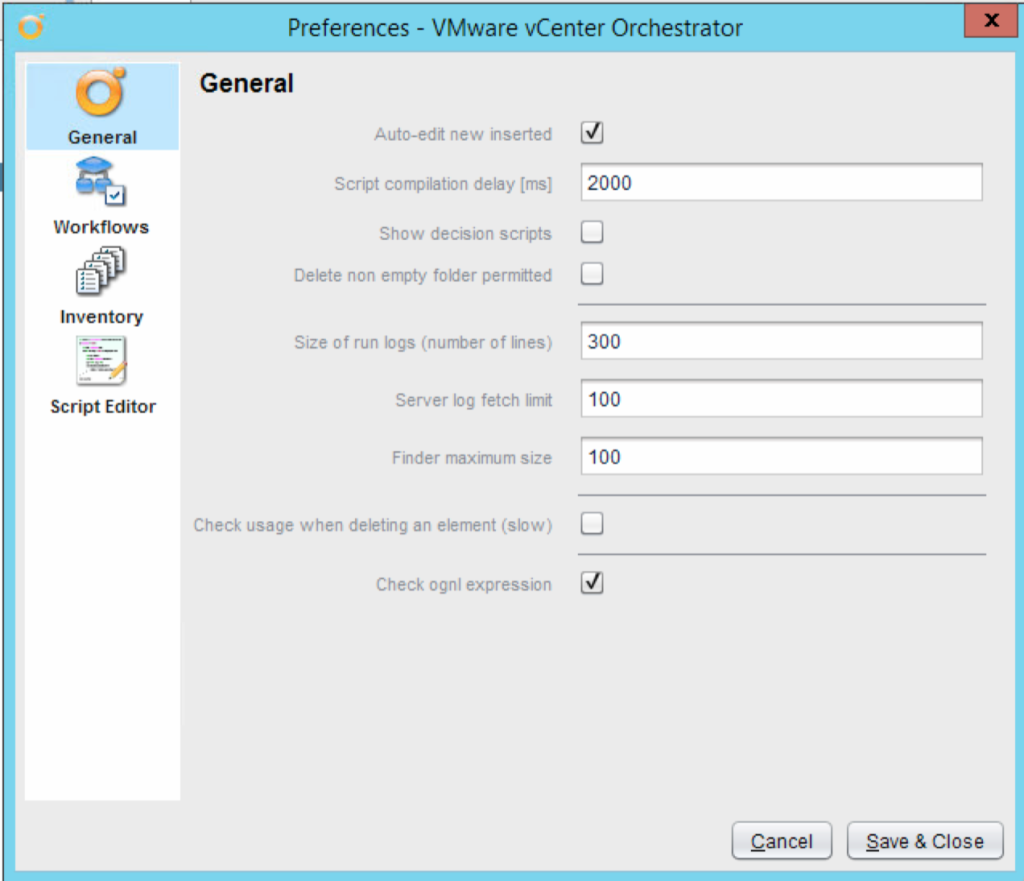The width and height of the screenshot is (1024, 881).
Task: Click the General tab label text
Action: click(102, 137)
